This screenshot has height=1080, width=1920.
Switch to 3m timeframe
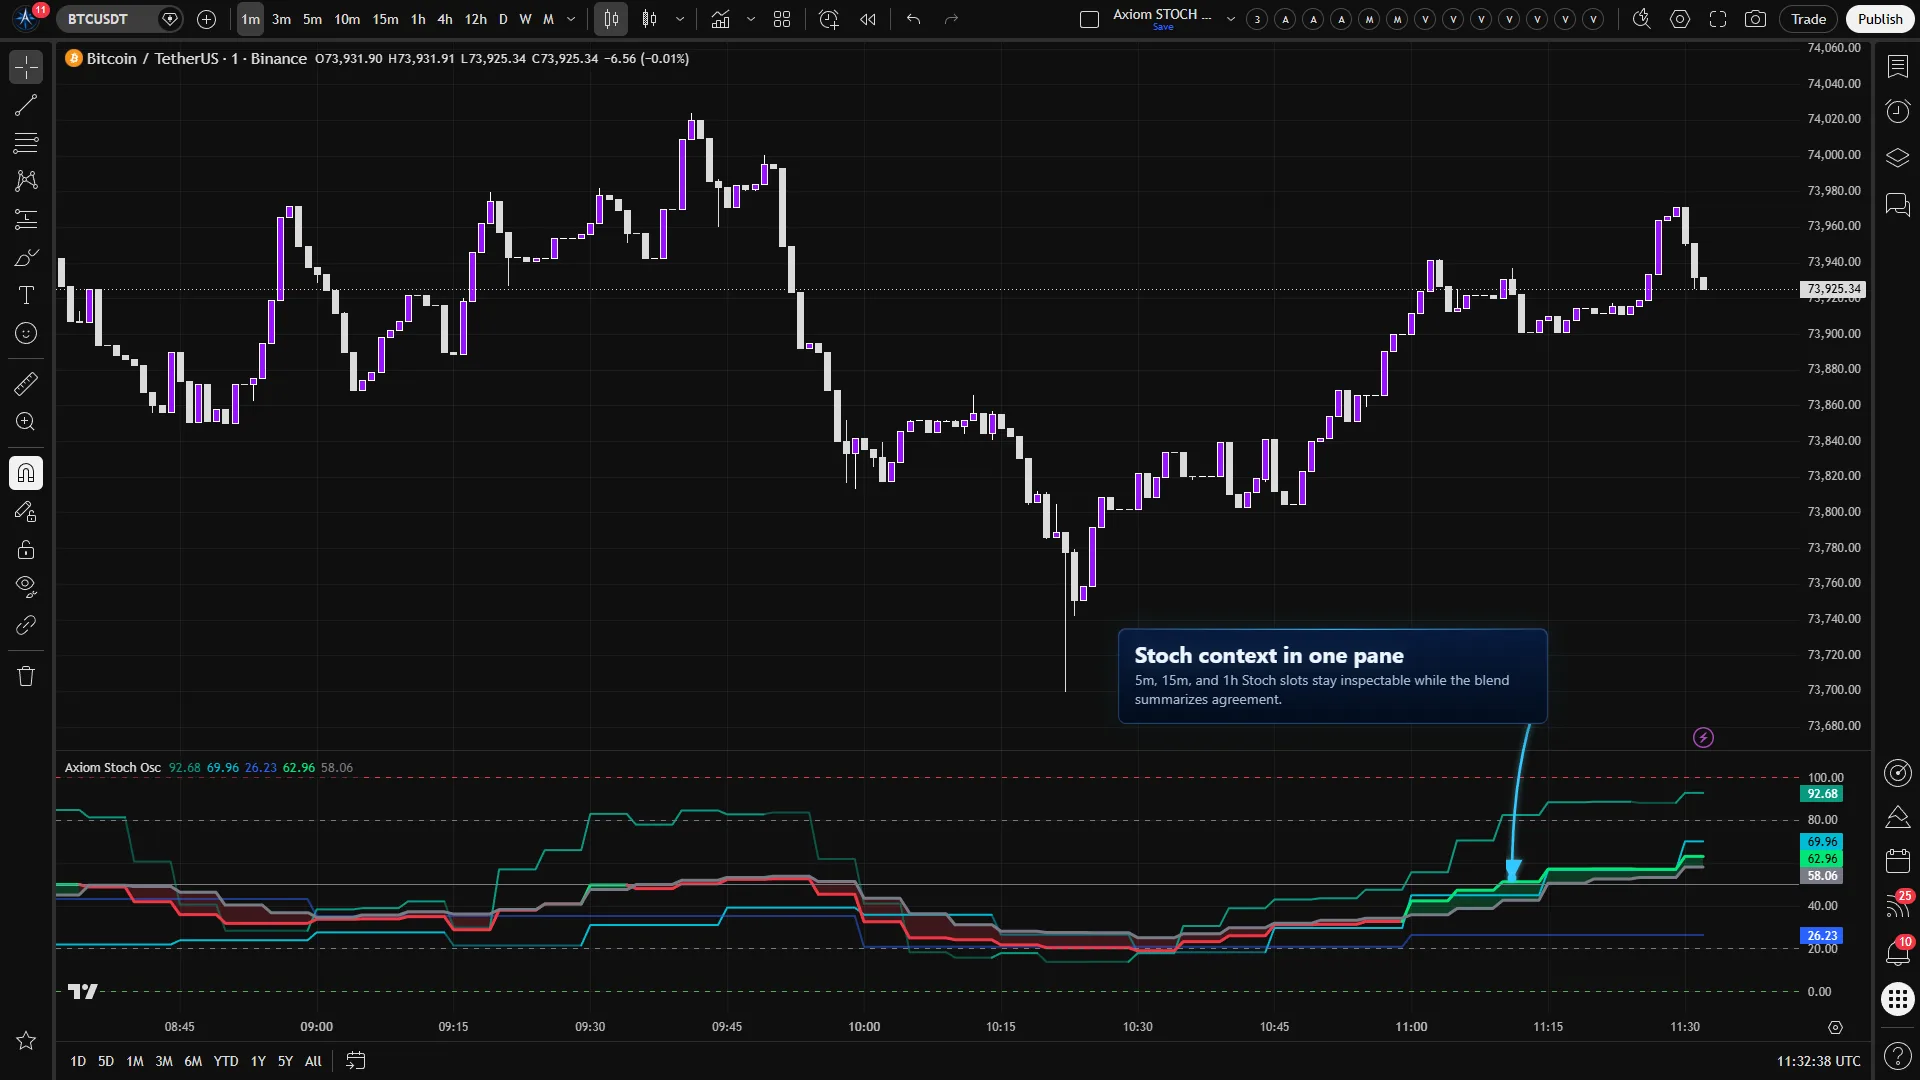(282, 19)
